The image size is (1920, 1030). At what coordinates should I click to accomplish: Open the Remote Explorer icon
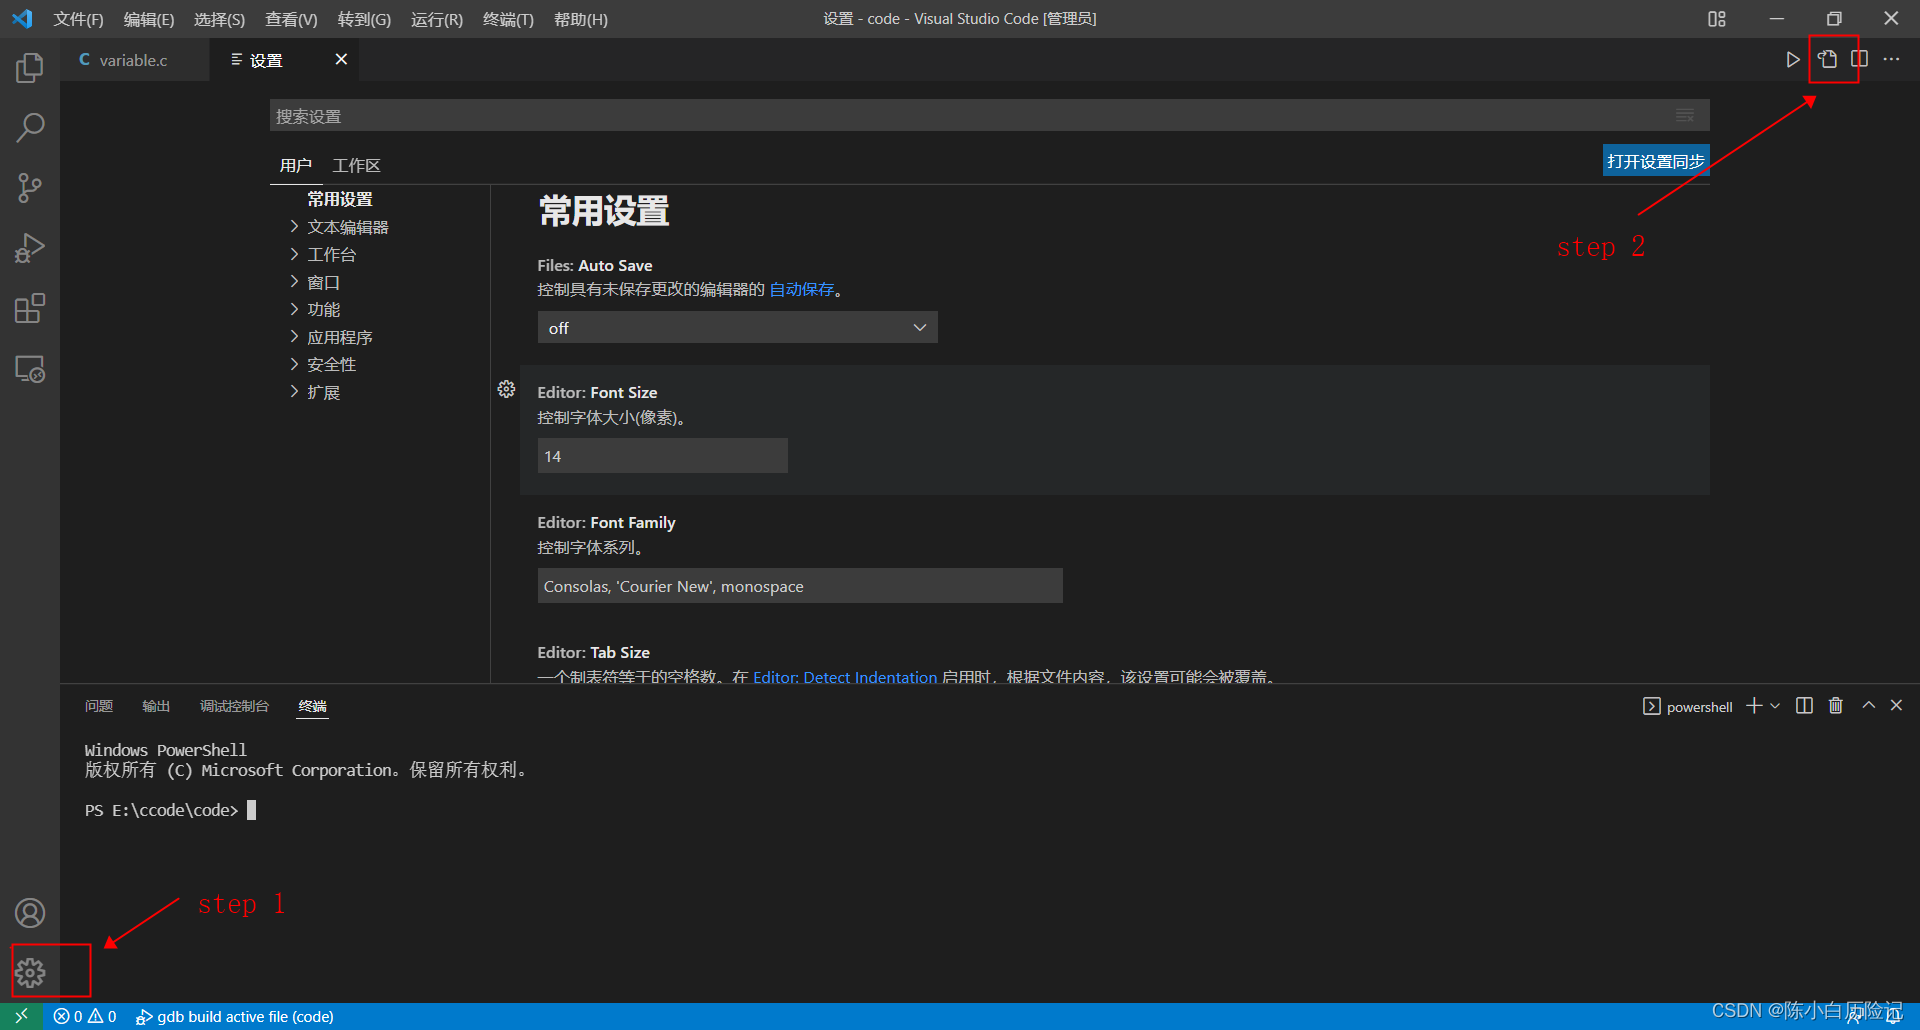(x=29, y=368)
